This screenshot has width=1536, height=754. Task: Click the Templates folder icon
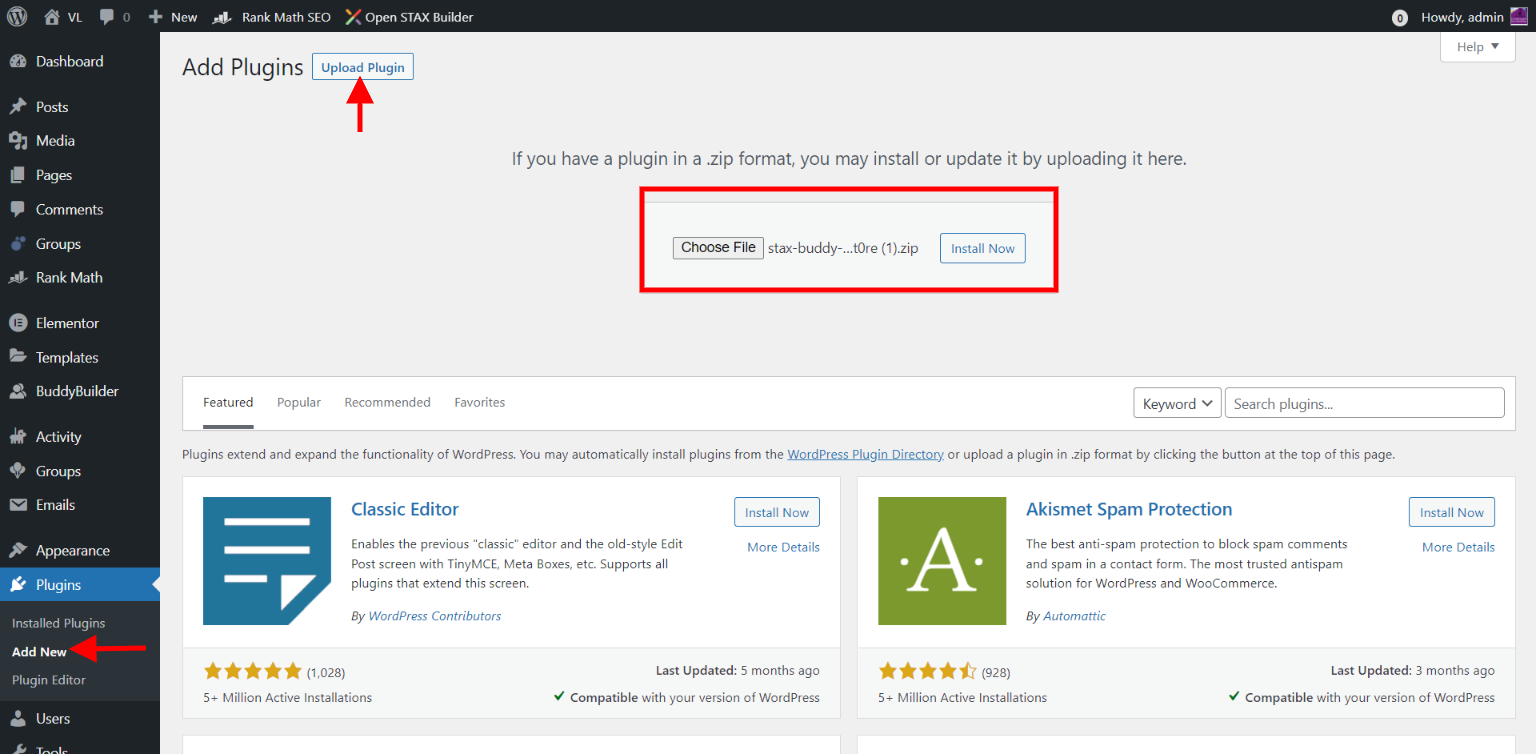pyautogui.click(x=18, y=357)
